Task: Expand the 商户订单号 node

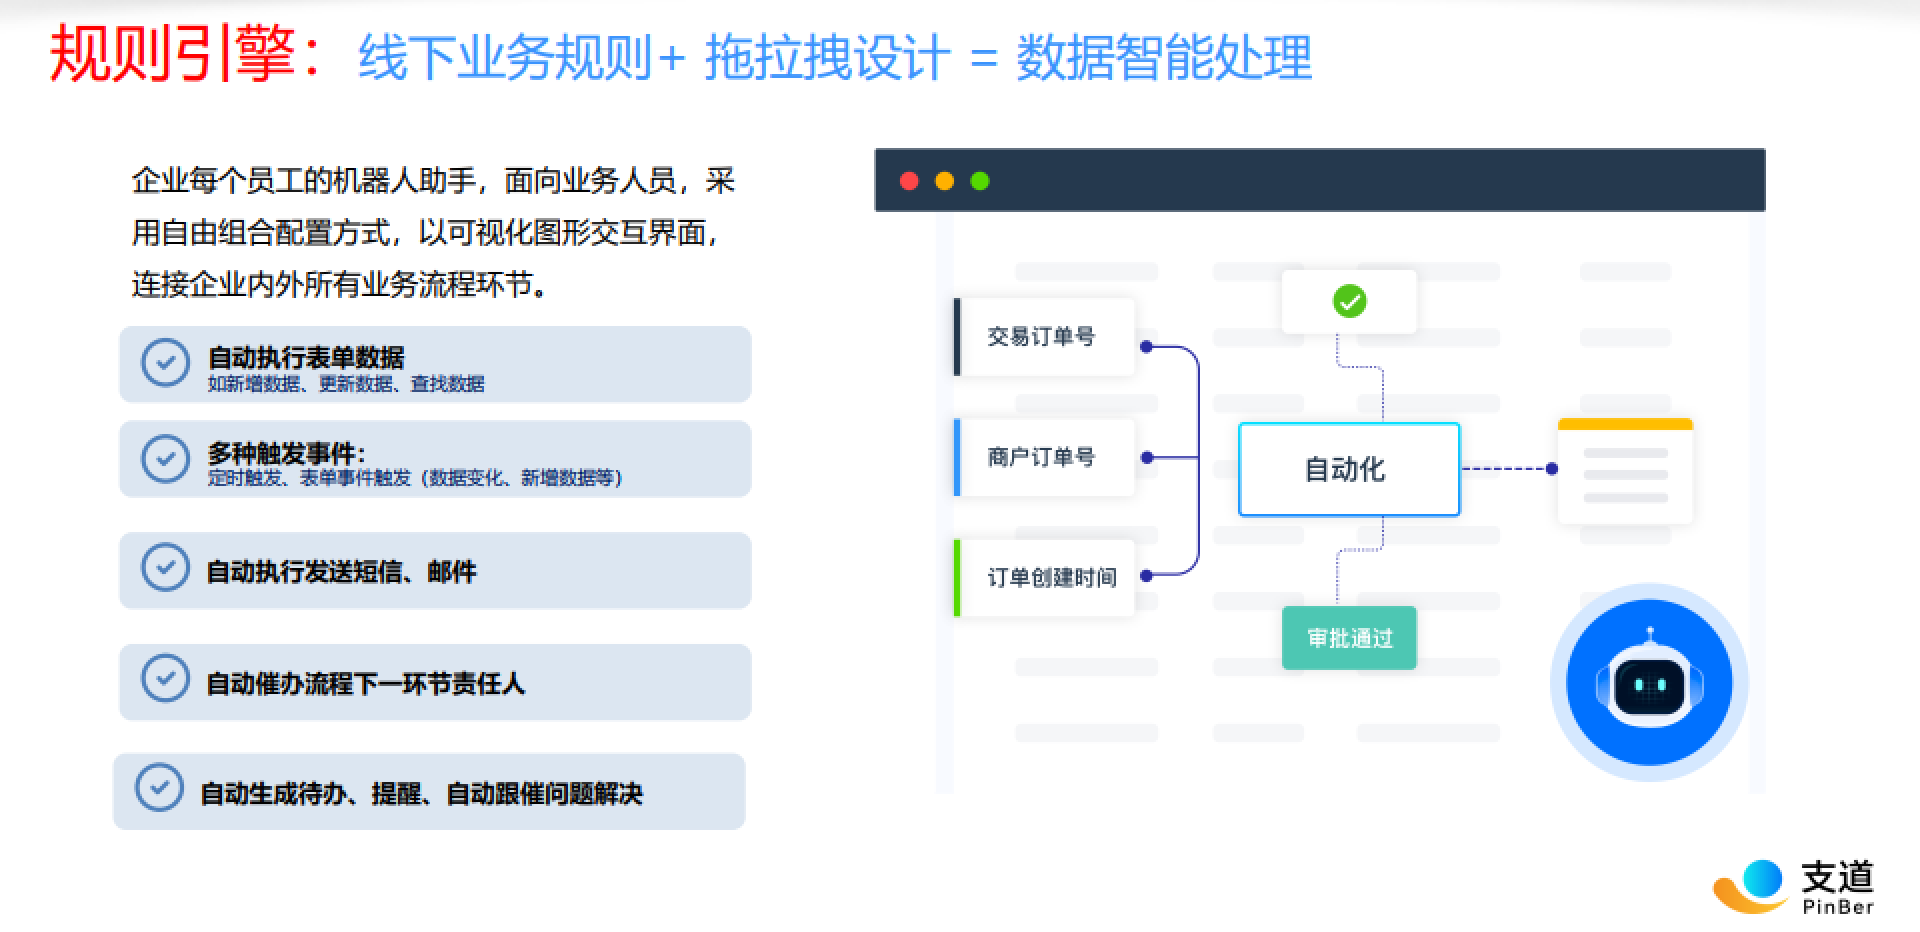Action: click(x=1043, y=457)
